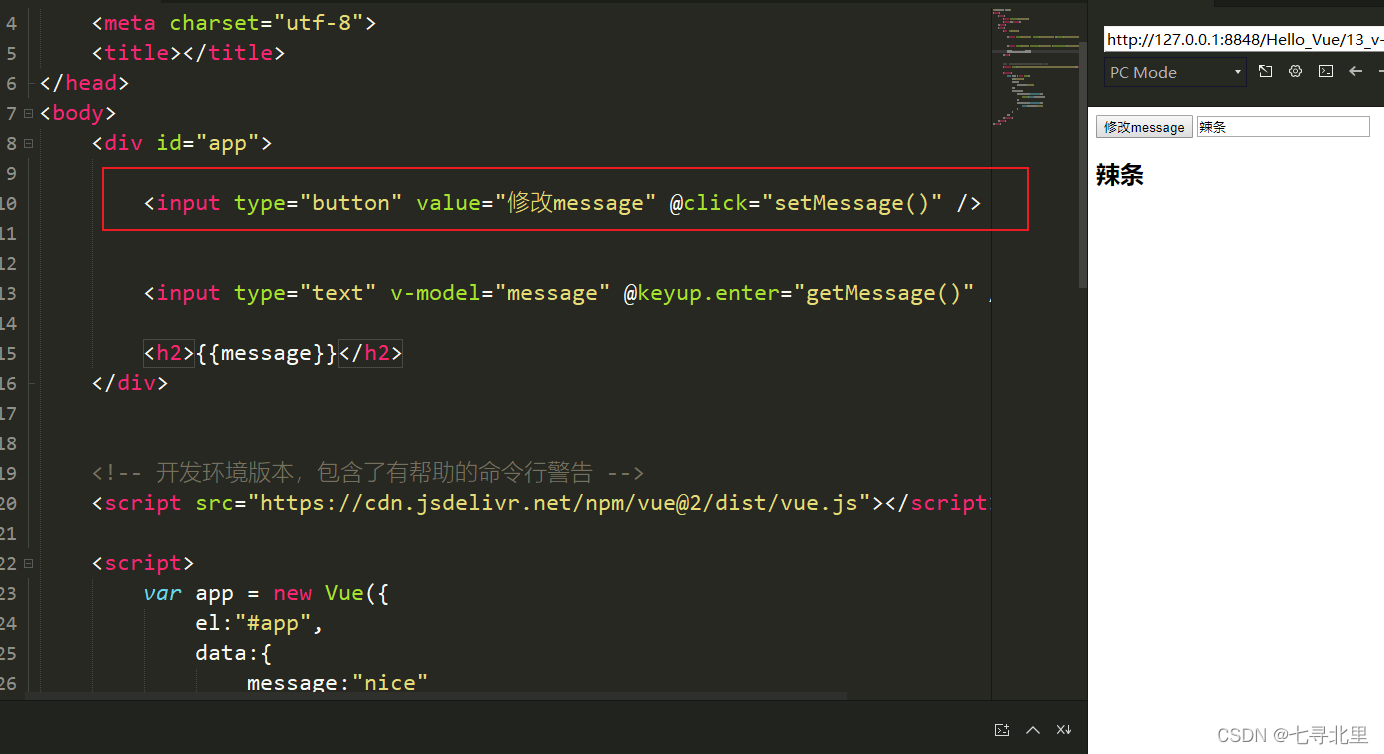Click the "var app = new Vue({" line
Viewport: 1384px width, 754px height.
pyautogui.click(x=266, y=592)
